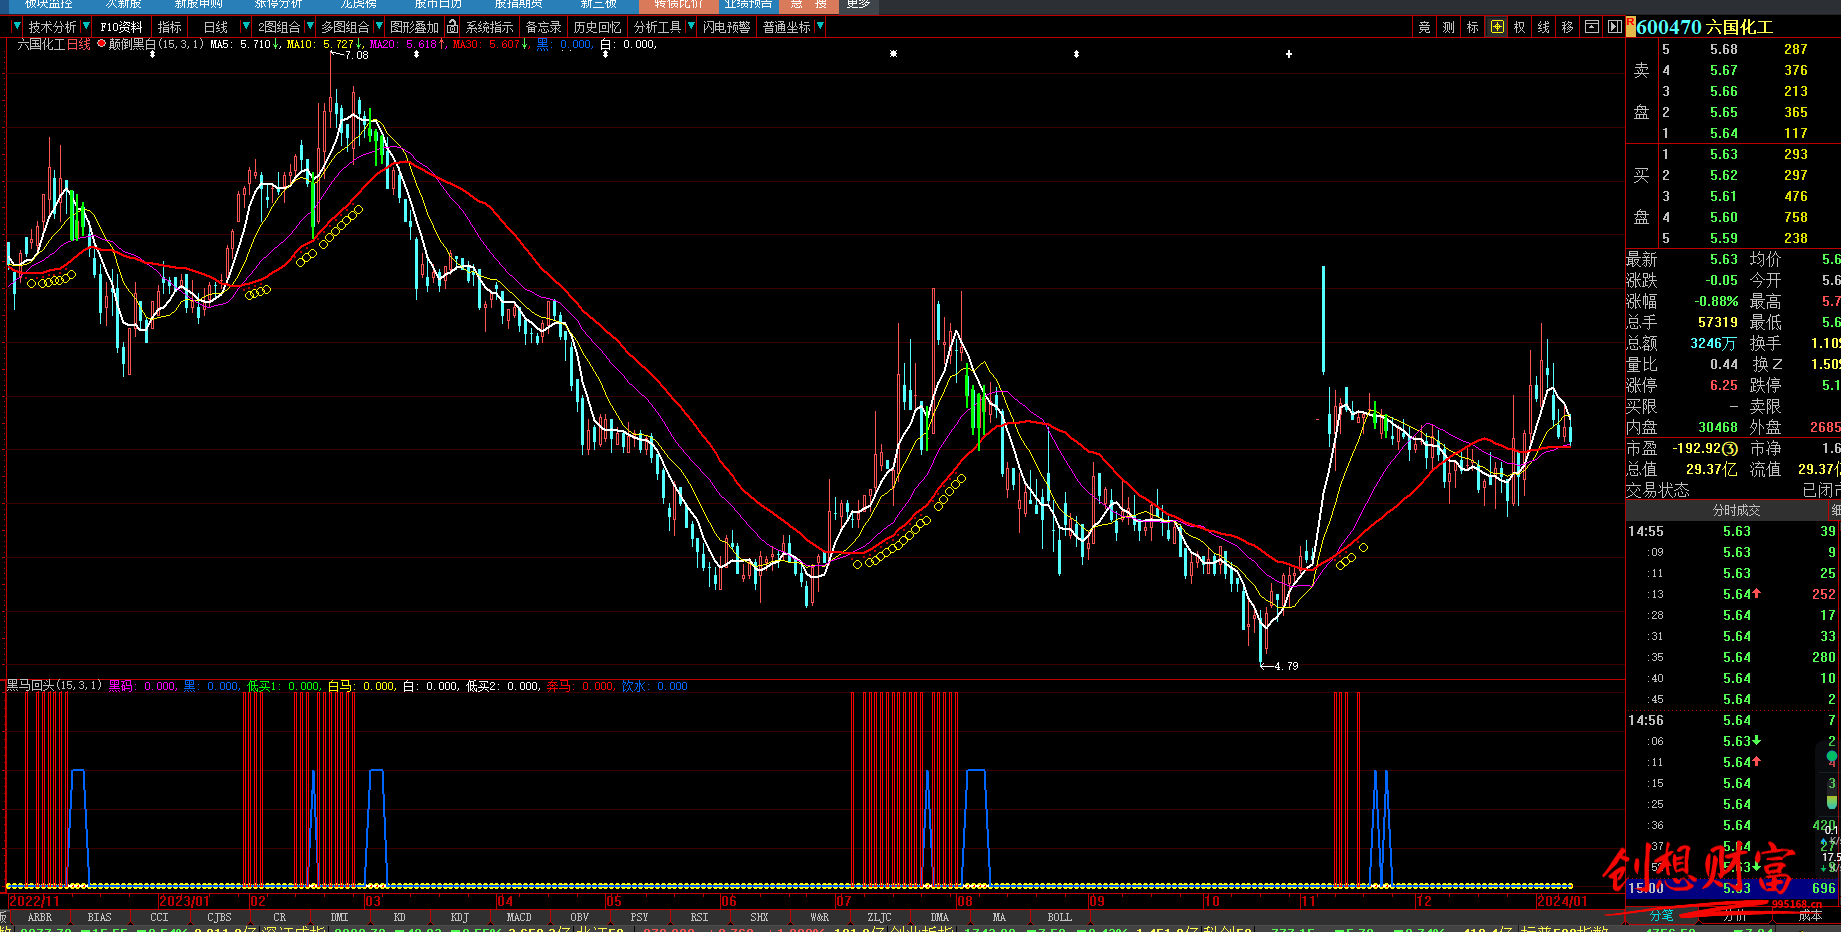Expand dropdown arrow after 2图组合
Viewport: 1841px width, 932px height.
[x=310, y=27]
